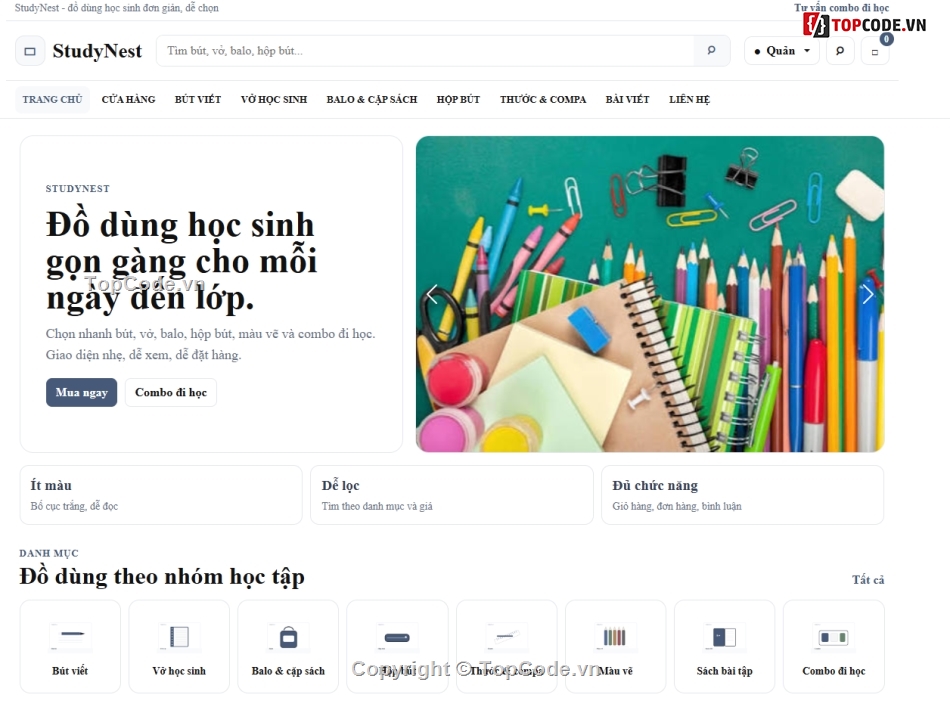Screen dimensions: 950x704
Task: Click the cart count badge showing 0
Action: click(x=886, y=39)
